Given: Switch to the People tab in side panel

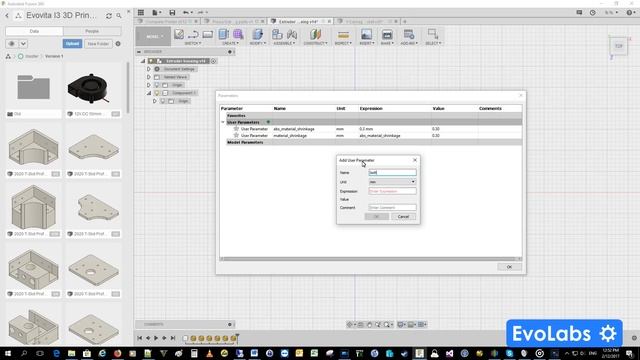Looking at the screenshot, I should pos(92,31).
